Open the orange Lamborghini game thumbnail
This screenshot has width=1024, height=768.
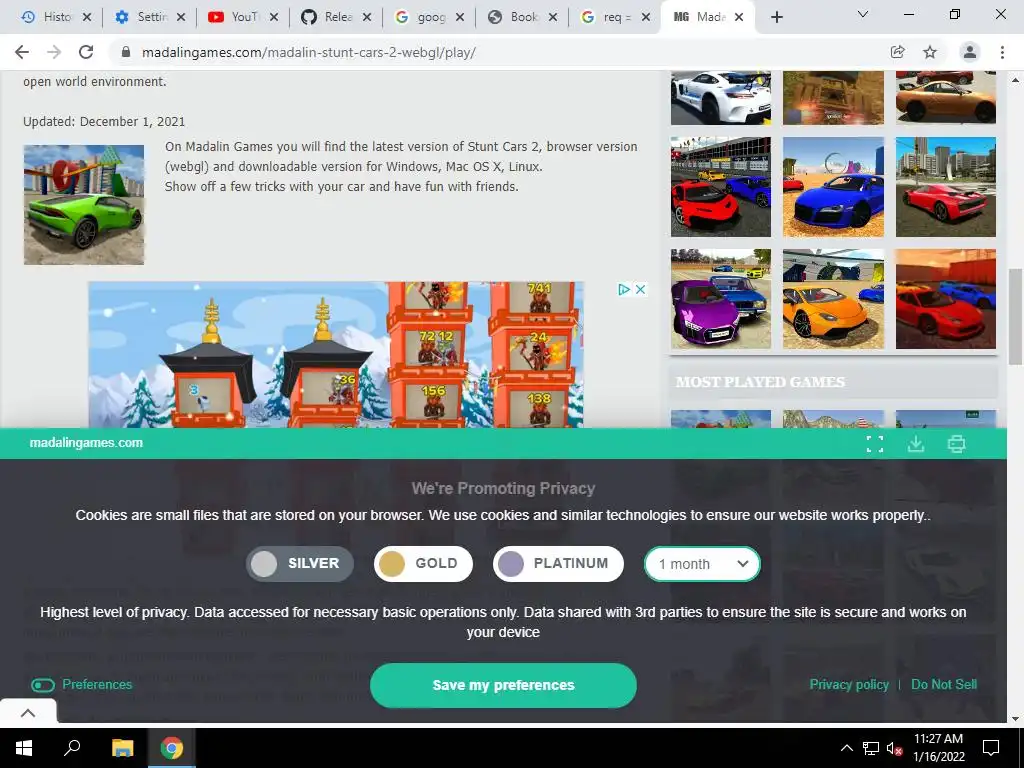pyautogui.click(x=833, y=298)
